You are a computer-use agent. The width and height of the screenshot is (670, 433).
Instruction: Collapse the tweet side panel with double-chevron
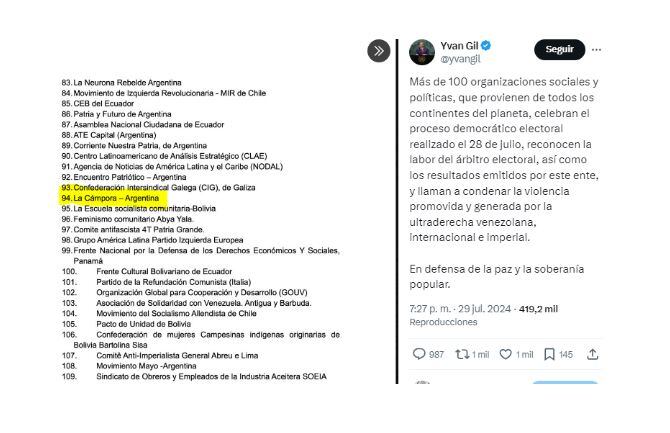point(379,51)
